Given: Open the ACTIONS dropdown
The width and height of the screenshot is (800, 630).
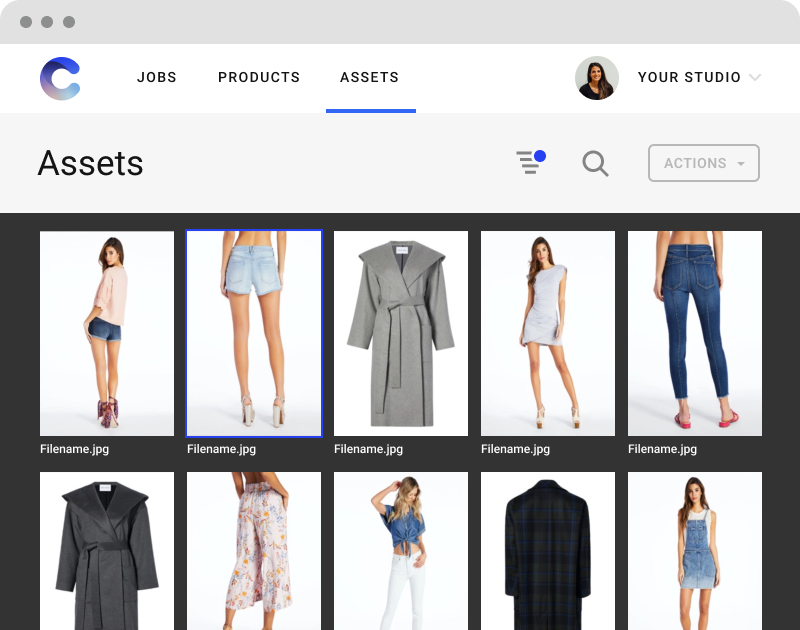Looking at the screenshot, I should (x=704, y=163).
